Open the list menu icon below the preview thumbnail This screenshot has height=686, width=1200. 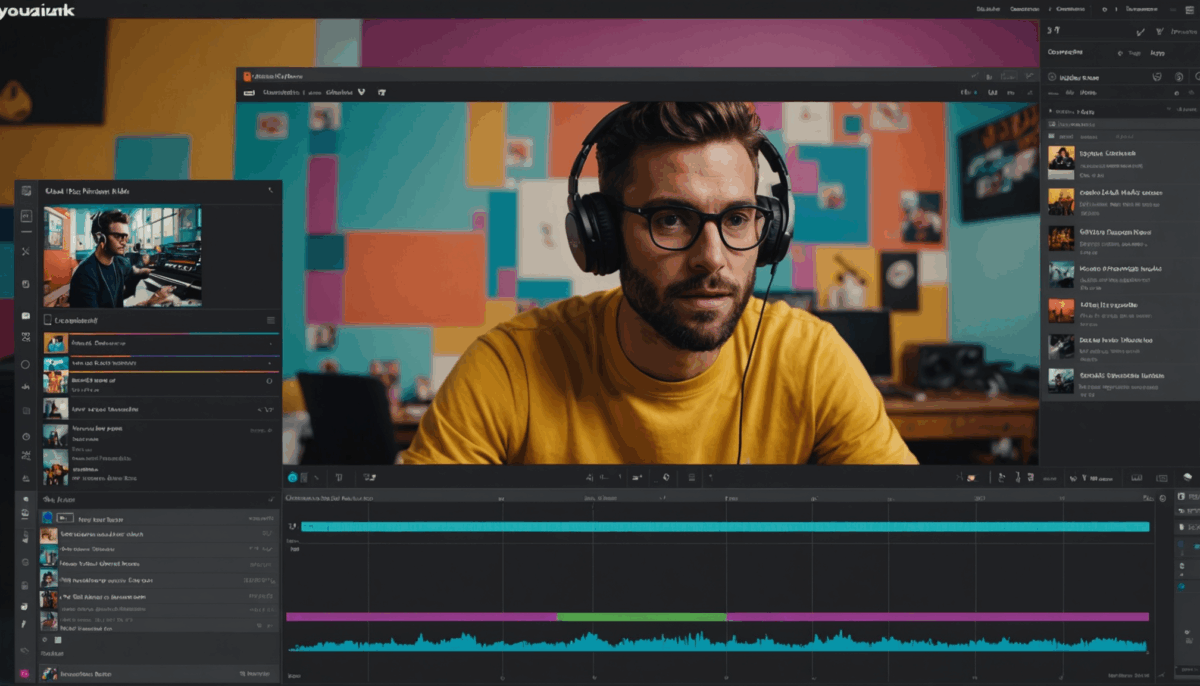coord(270,320)
